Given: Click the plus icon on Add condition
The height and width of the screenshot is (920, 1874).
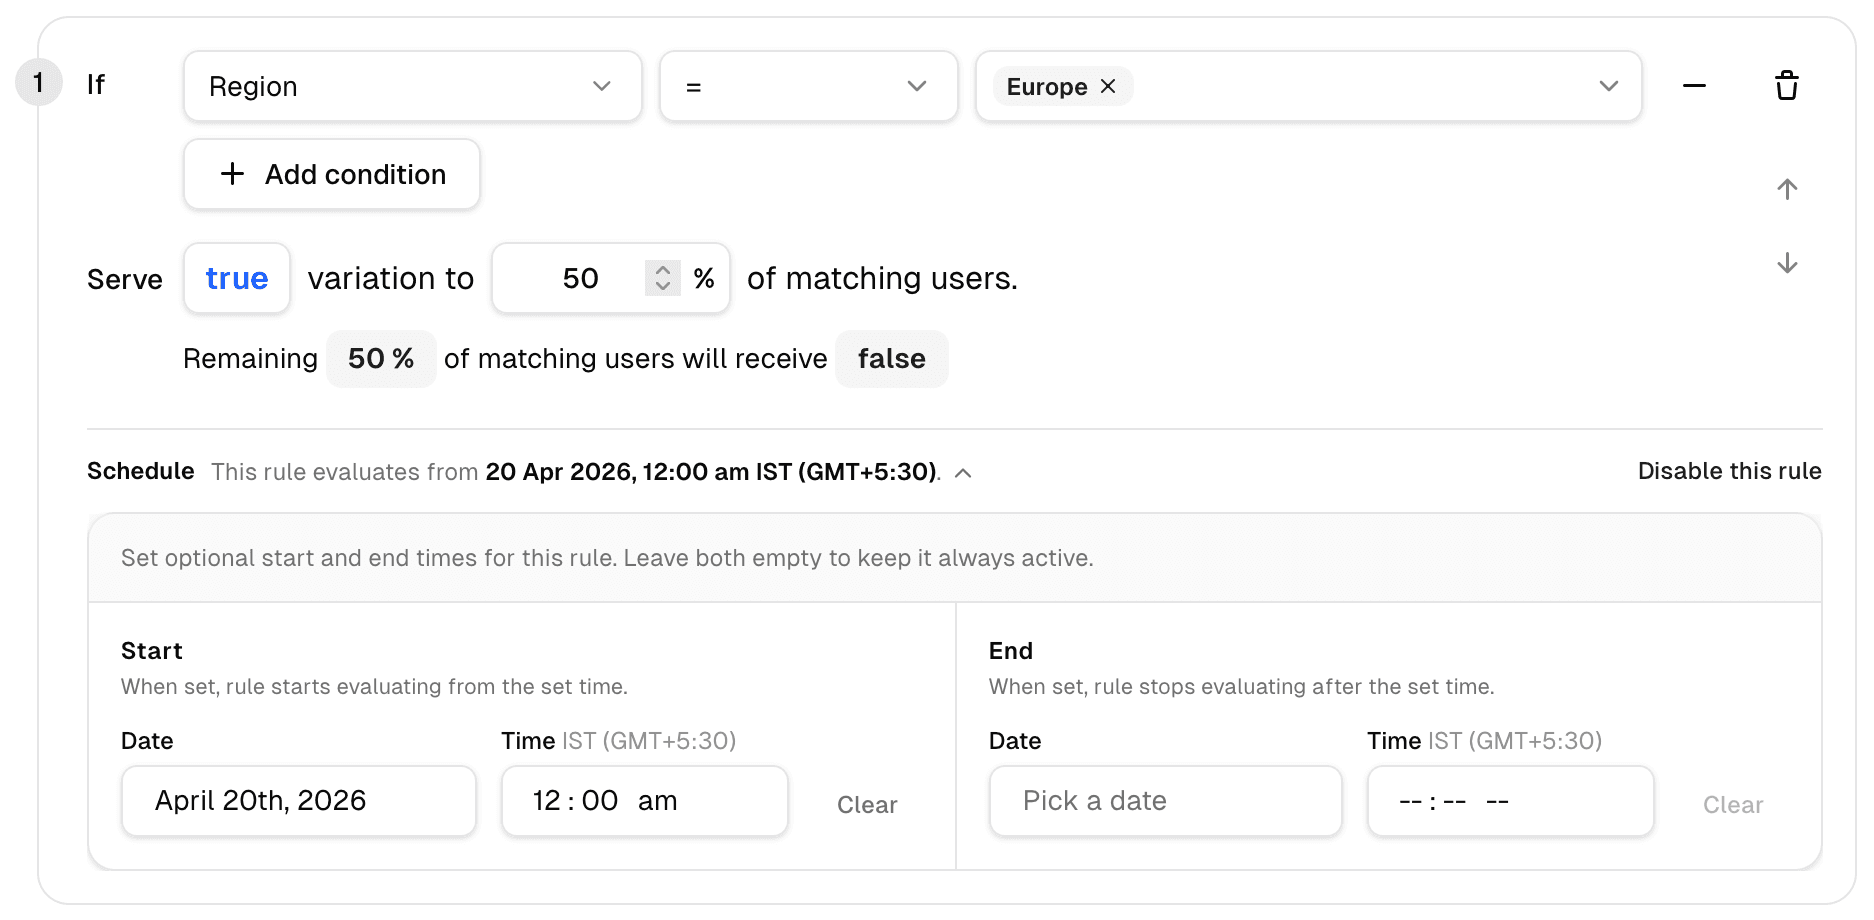Looking at the screenshot, I should point(232,174).
